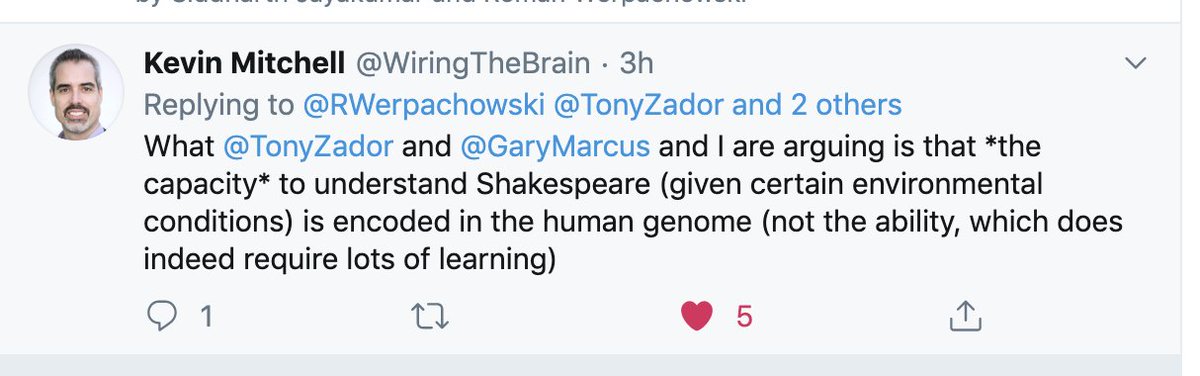This screenshot has height=376, width=1200.
Task: Click the reply count number 1
Action: click(206, 317)
